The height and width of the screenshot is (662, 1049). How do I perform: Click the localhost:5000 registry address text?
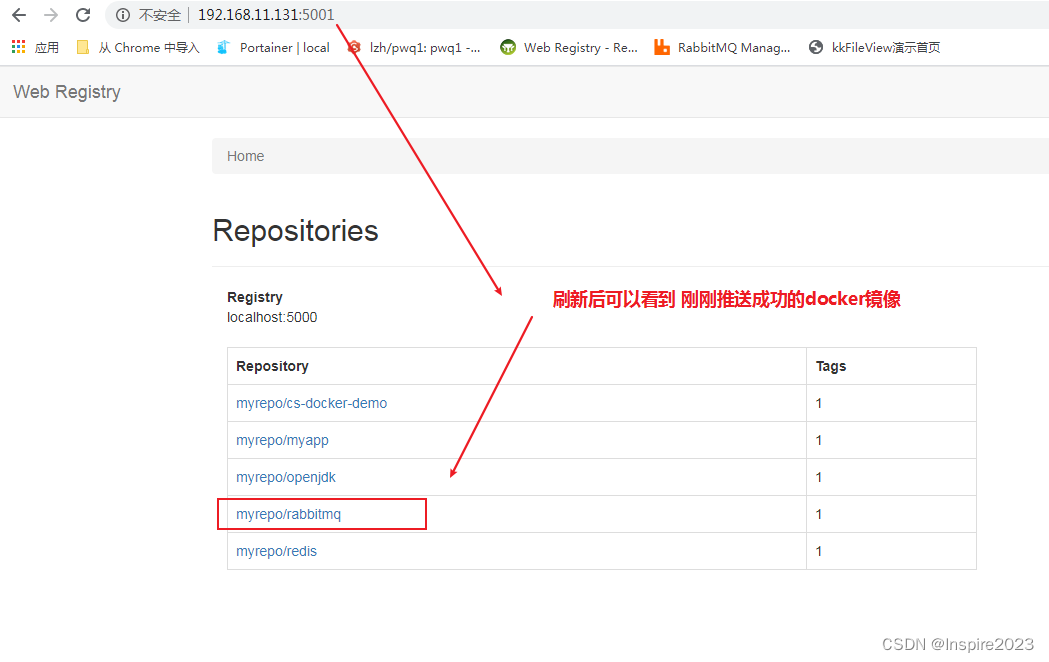[x=272, y=317]
